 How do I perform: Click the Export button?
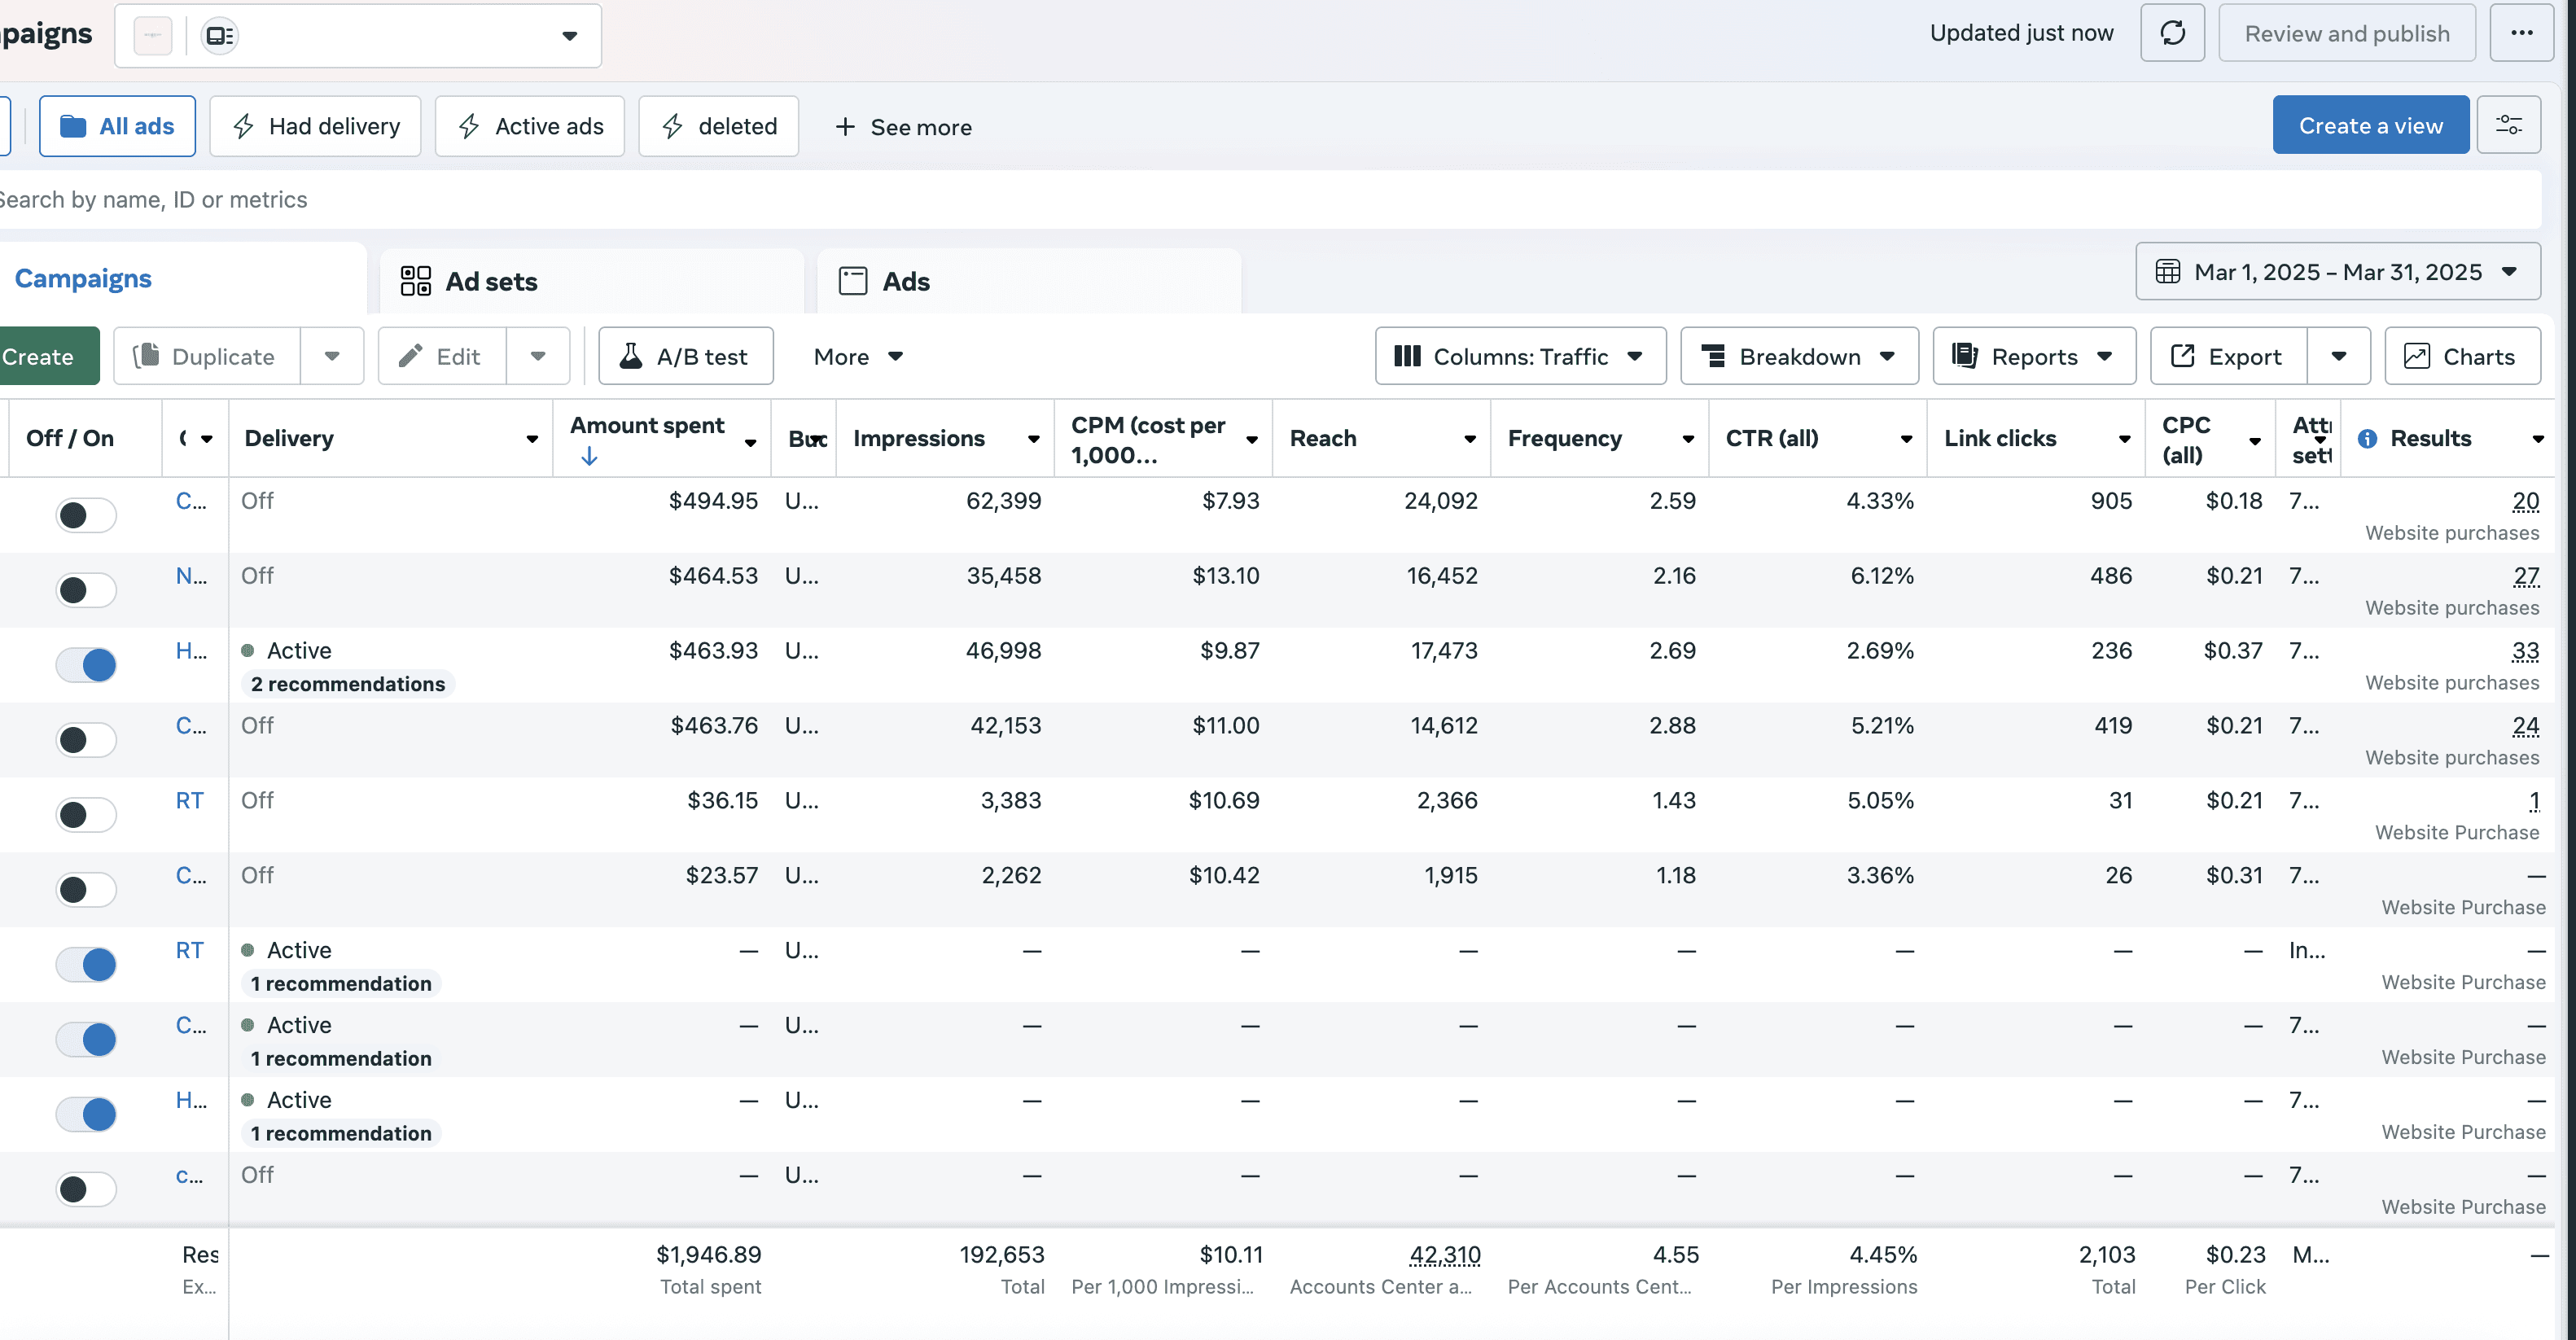pyautogui.click(x=2228, y=356)
